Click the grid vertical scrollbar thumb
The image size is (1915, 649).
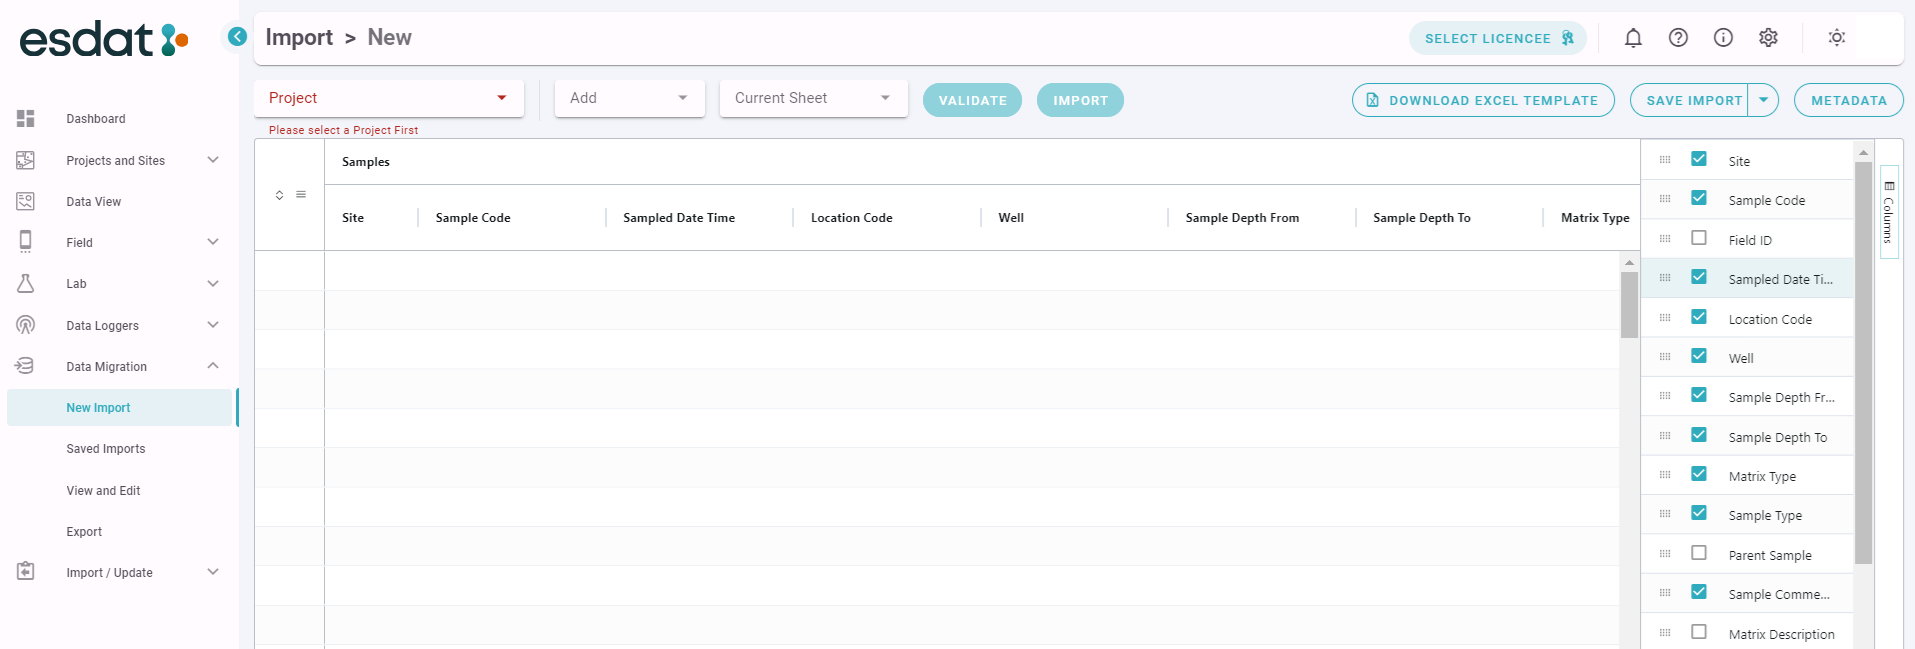[1629, 305]
